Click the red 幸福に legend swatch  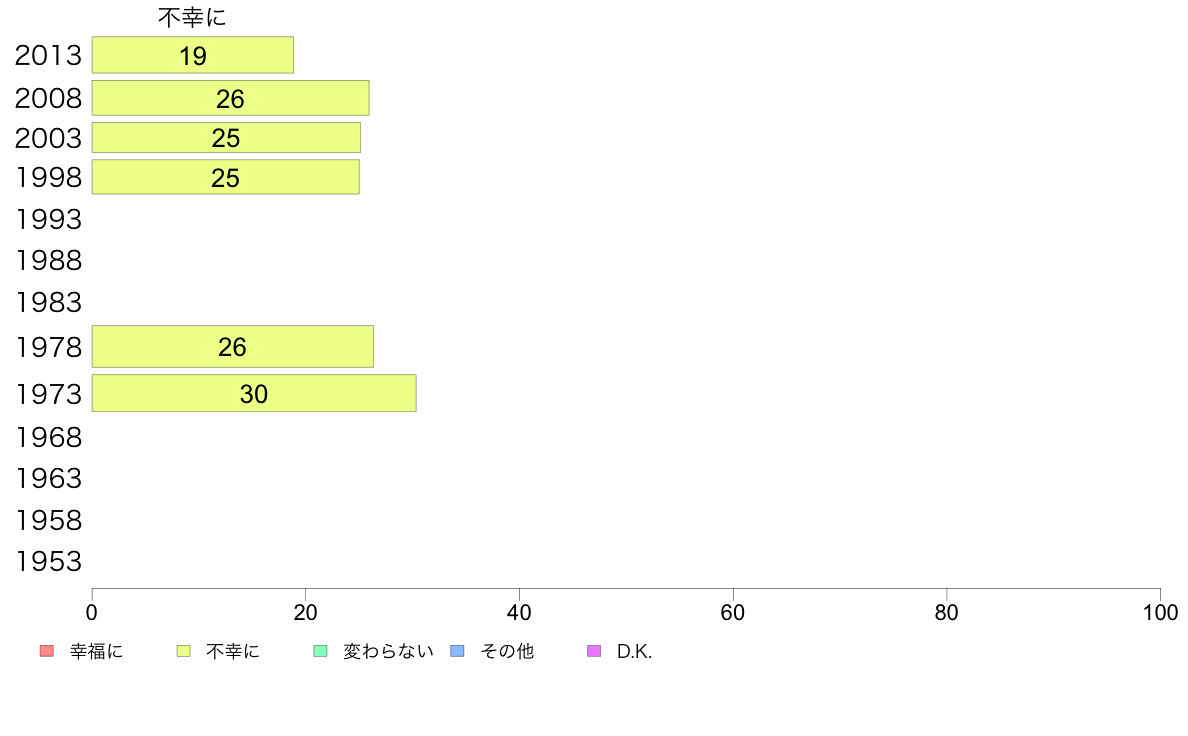[46, 651]
